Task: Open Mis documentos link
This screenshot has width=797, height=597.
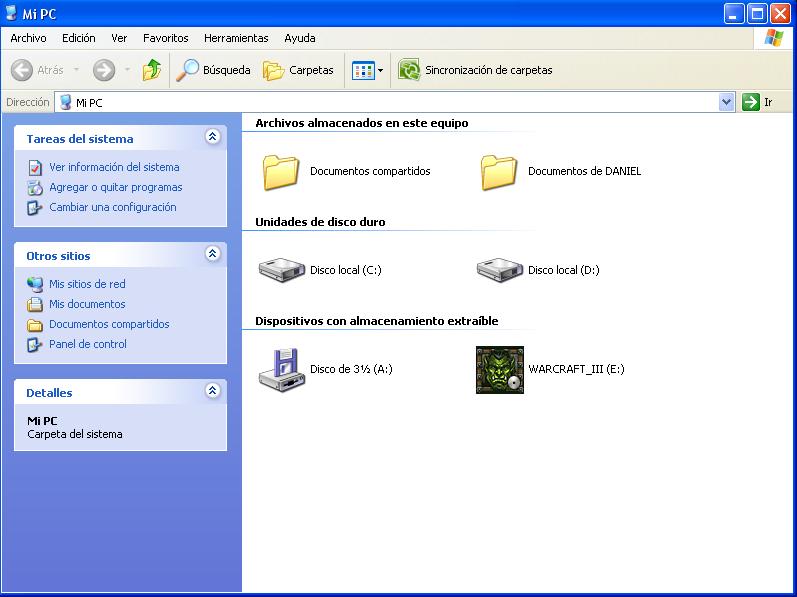Action: [x=87, y=304]
